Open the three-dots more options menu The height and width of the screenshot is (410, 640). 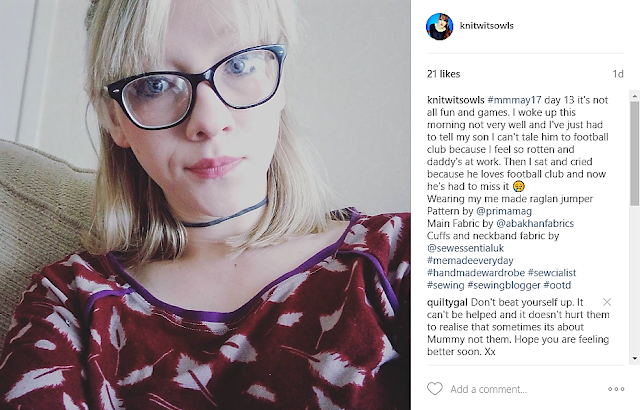coord(616,389)
